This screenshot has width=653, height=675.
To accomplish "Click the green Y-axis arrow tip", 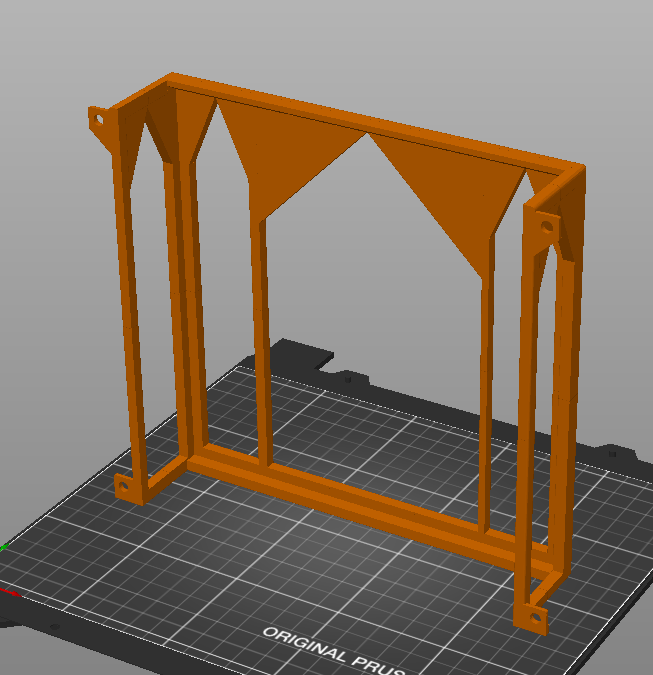I will click(x=3, y=547).
